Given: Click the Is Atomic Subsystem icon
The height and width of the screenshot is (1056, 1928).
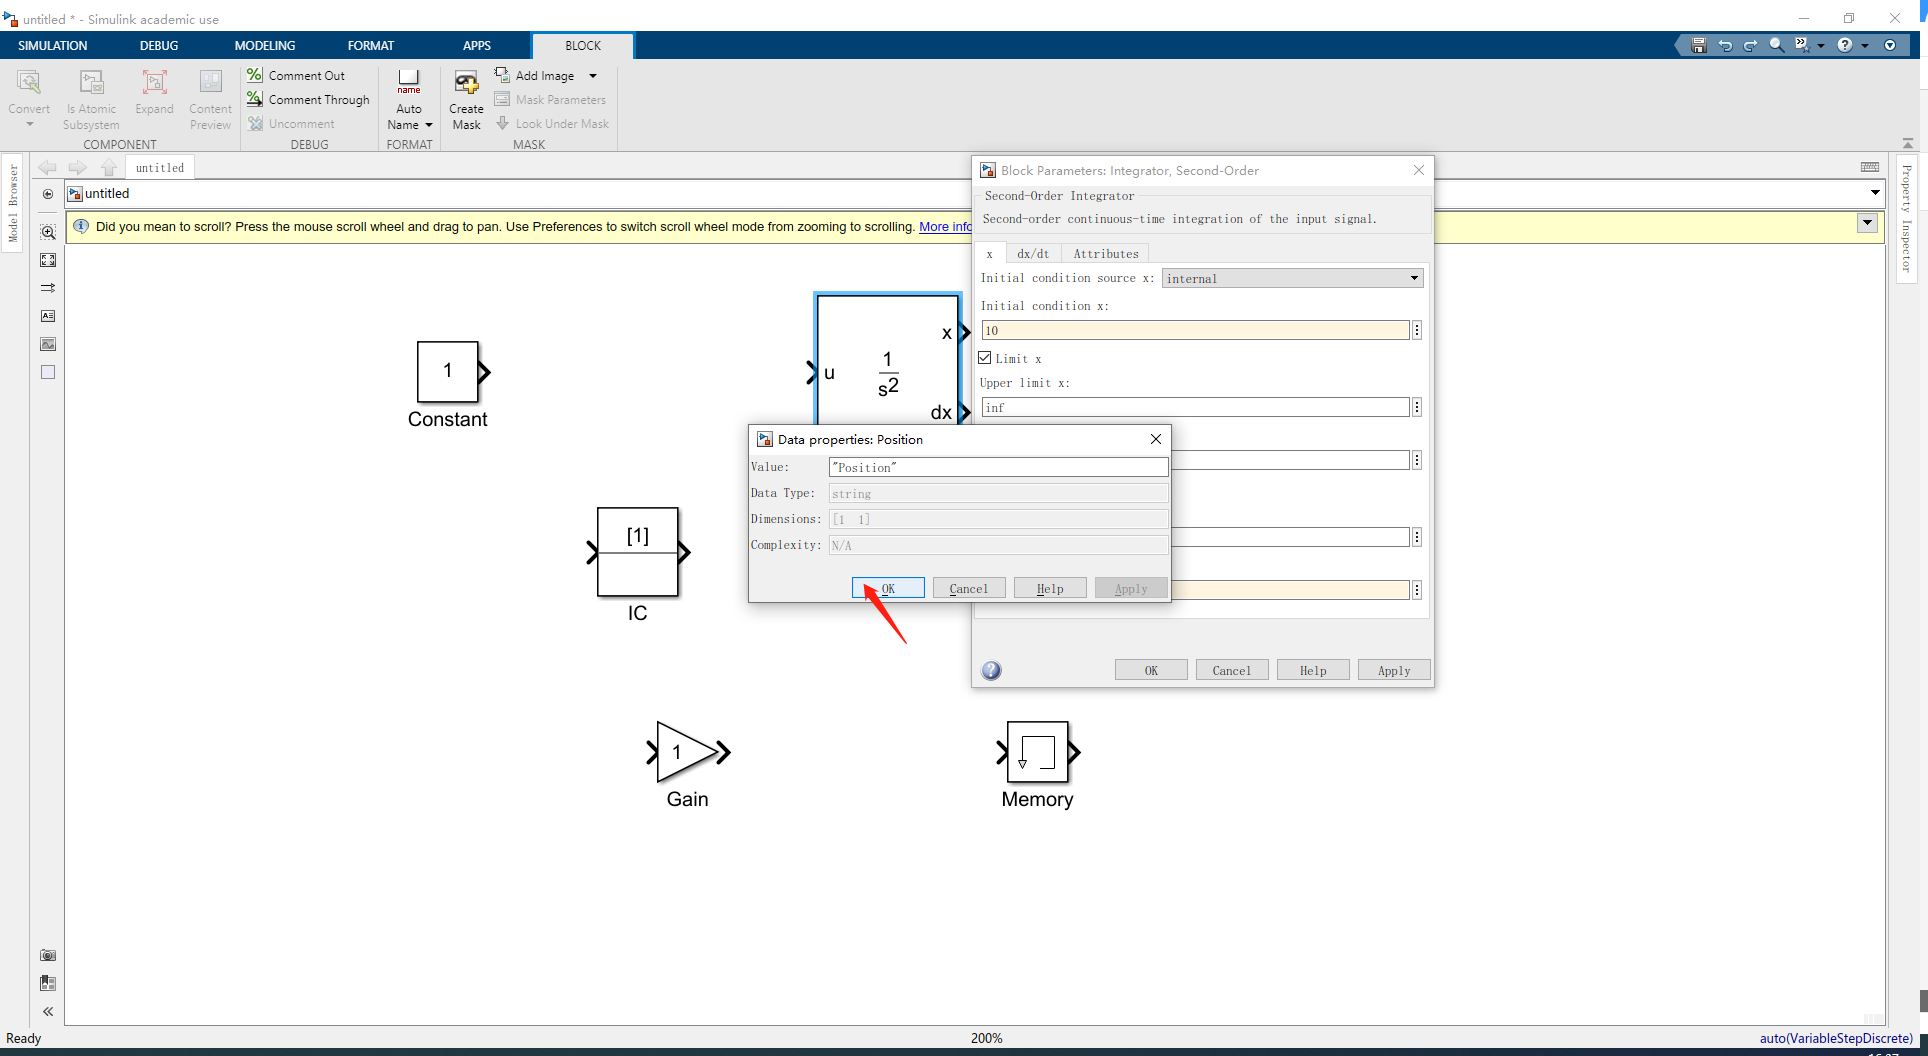Looking at the screenshot, I should (x=91, y=82).
